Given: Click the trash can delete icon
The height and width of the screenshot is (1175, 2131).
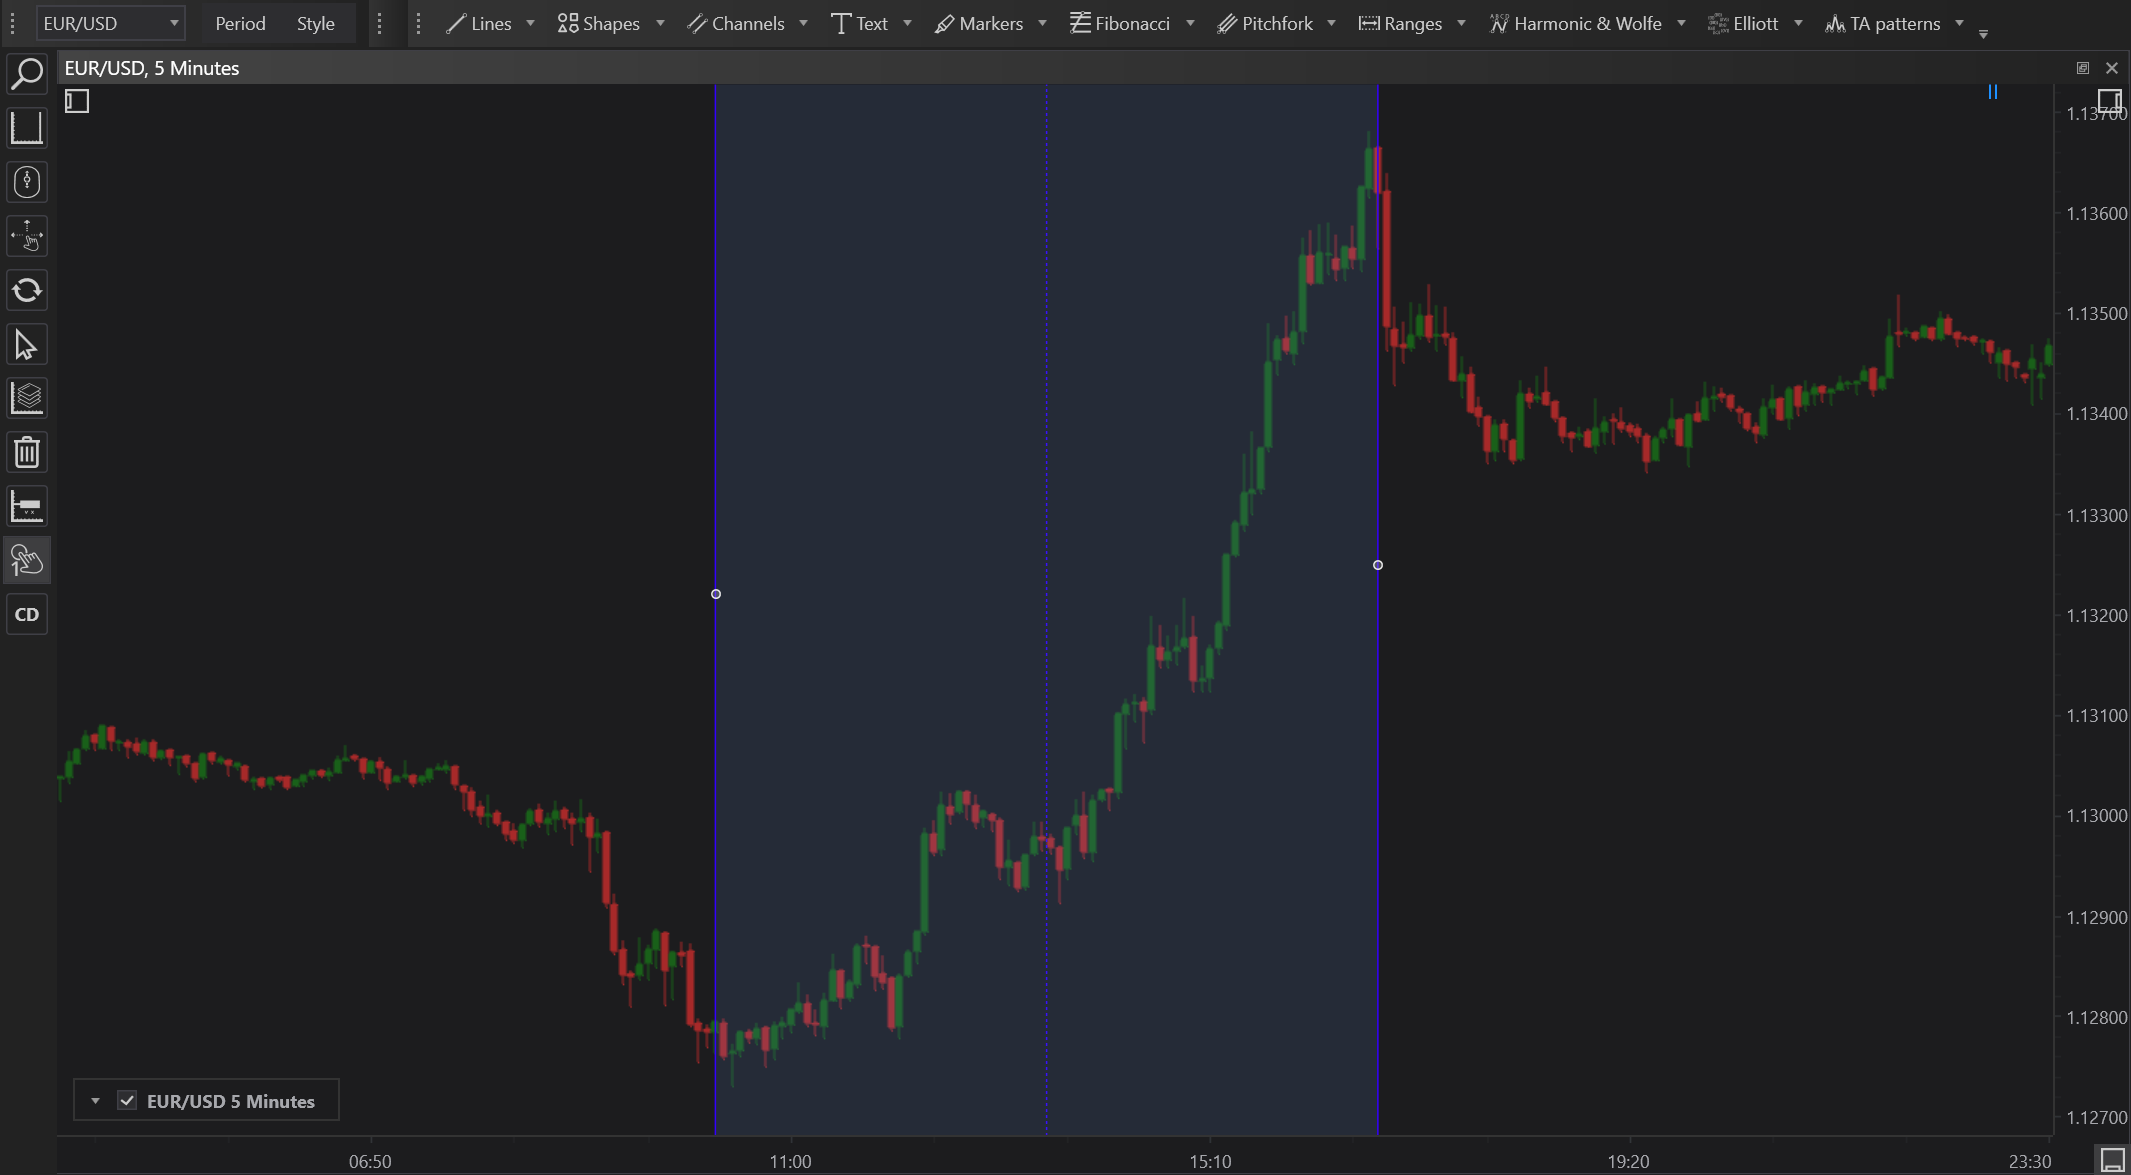Looking at the screenshot, I should pos(27,453).
